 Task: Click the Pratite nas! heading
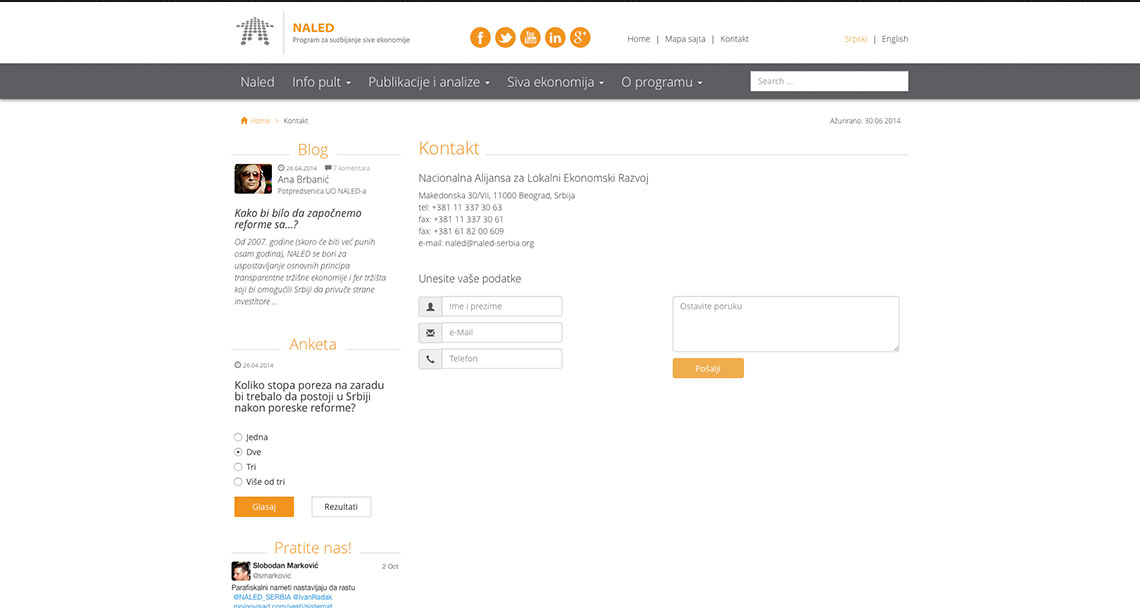pos(313,548)
